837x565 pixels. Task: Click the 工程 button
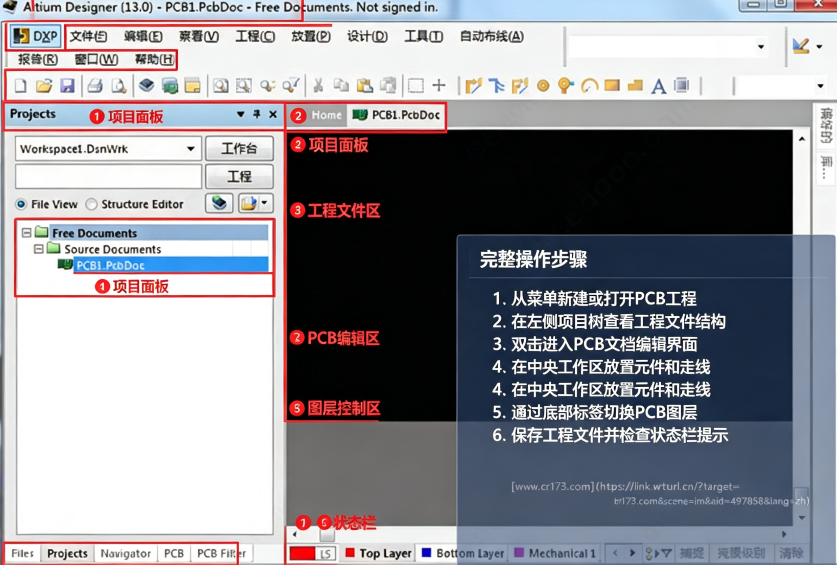[x=239, y=176]
